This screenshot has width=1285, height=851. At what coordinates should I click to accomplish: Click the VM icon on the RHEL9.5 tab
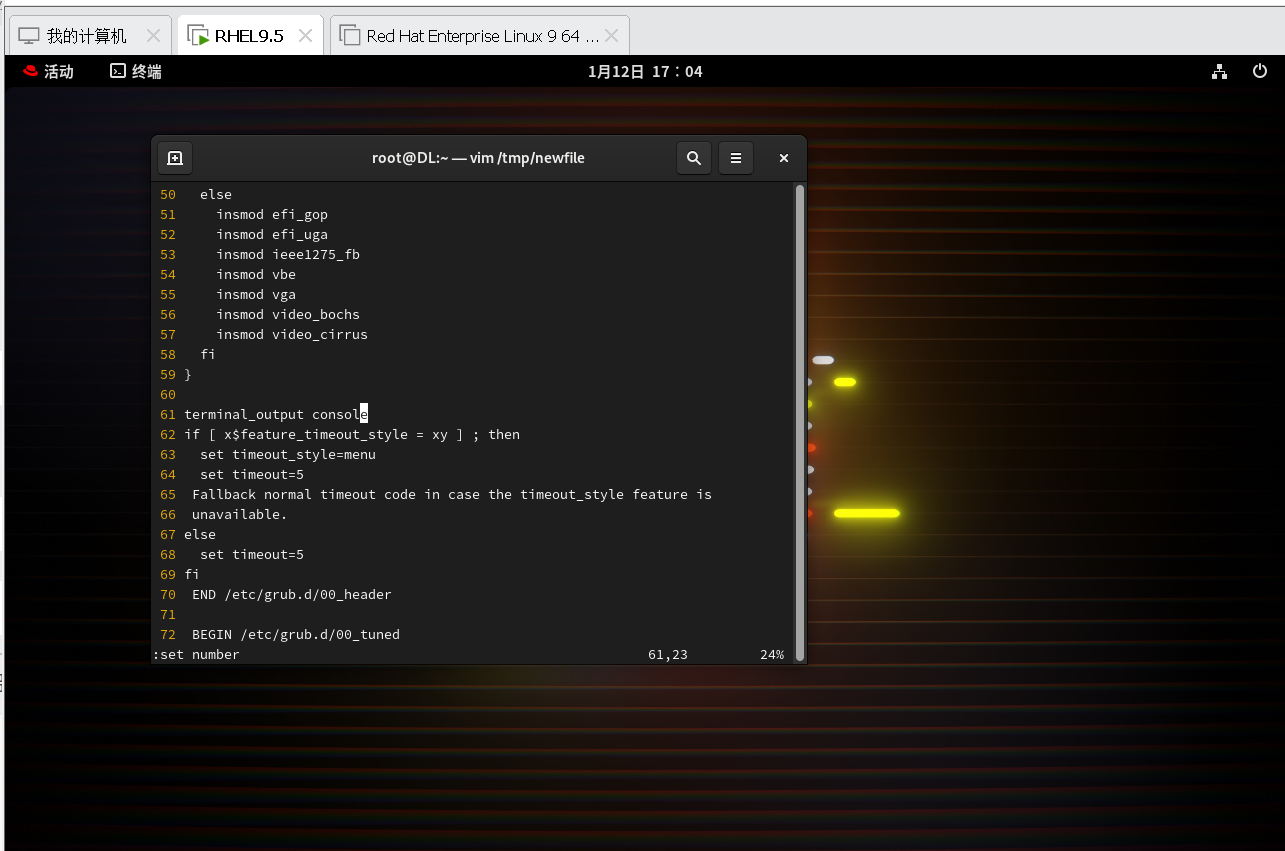coord(196,34)
